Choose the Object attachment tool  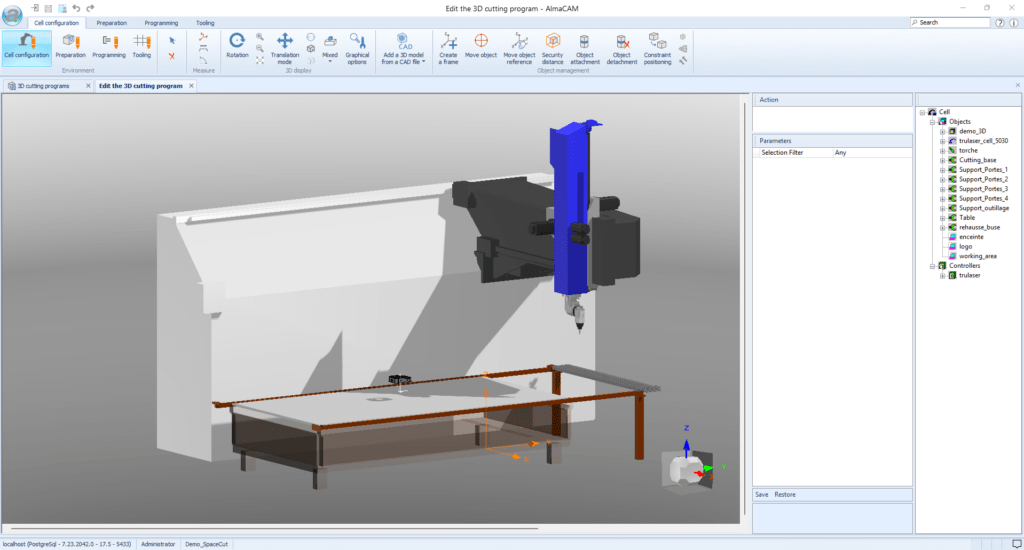[585, 41]
